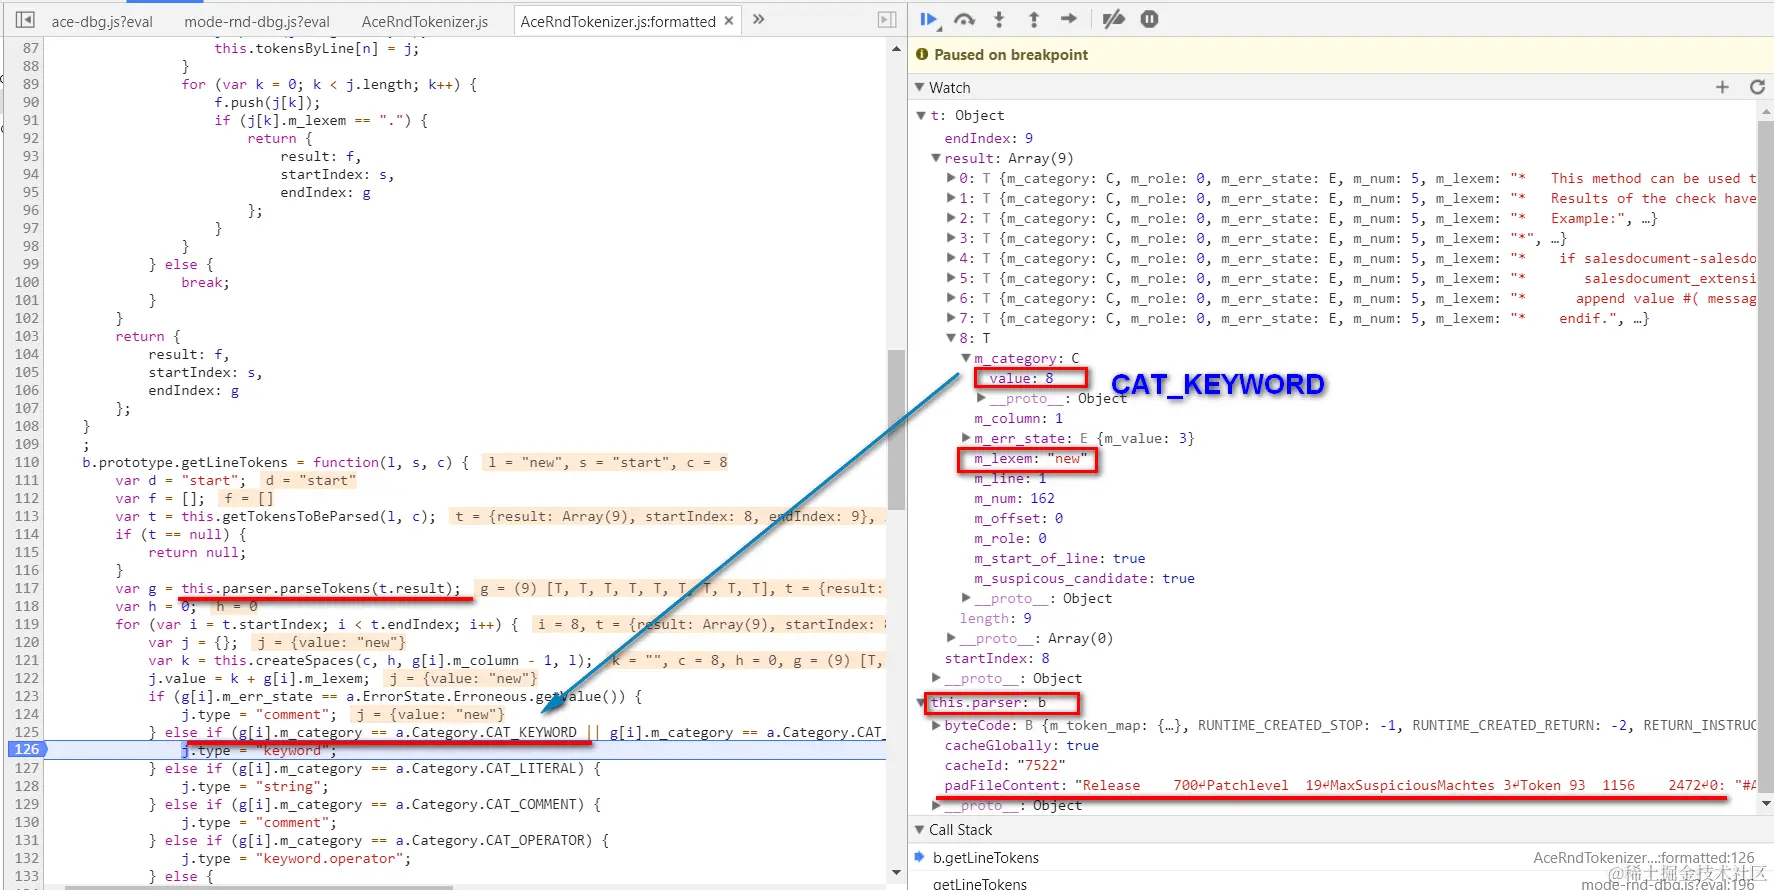
Task: Collapse the Call Stack section
Action: pos(920,830)
